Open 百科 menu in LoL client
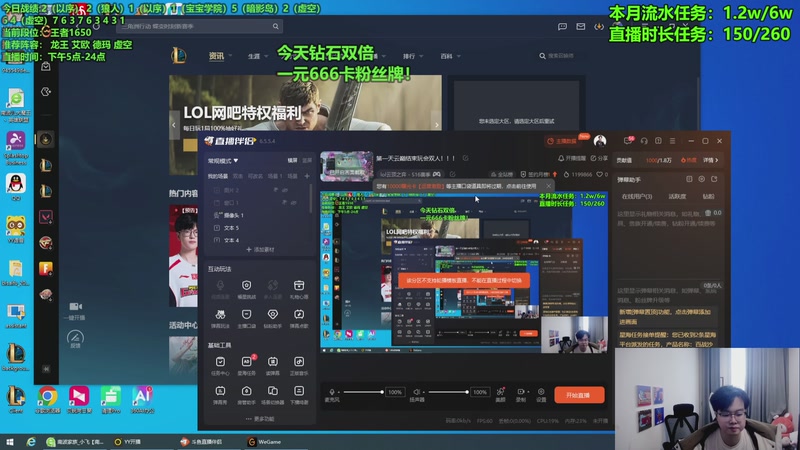Screen dimensions: 800x450 click(x=446, y=56)
